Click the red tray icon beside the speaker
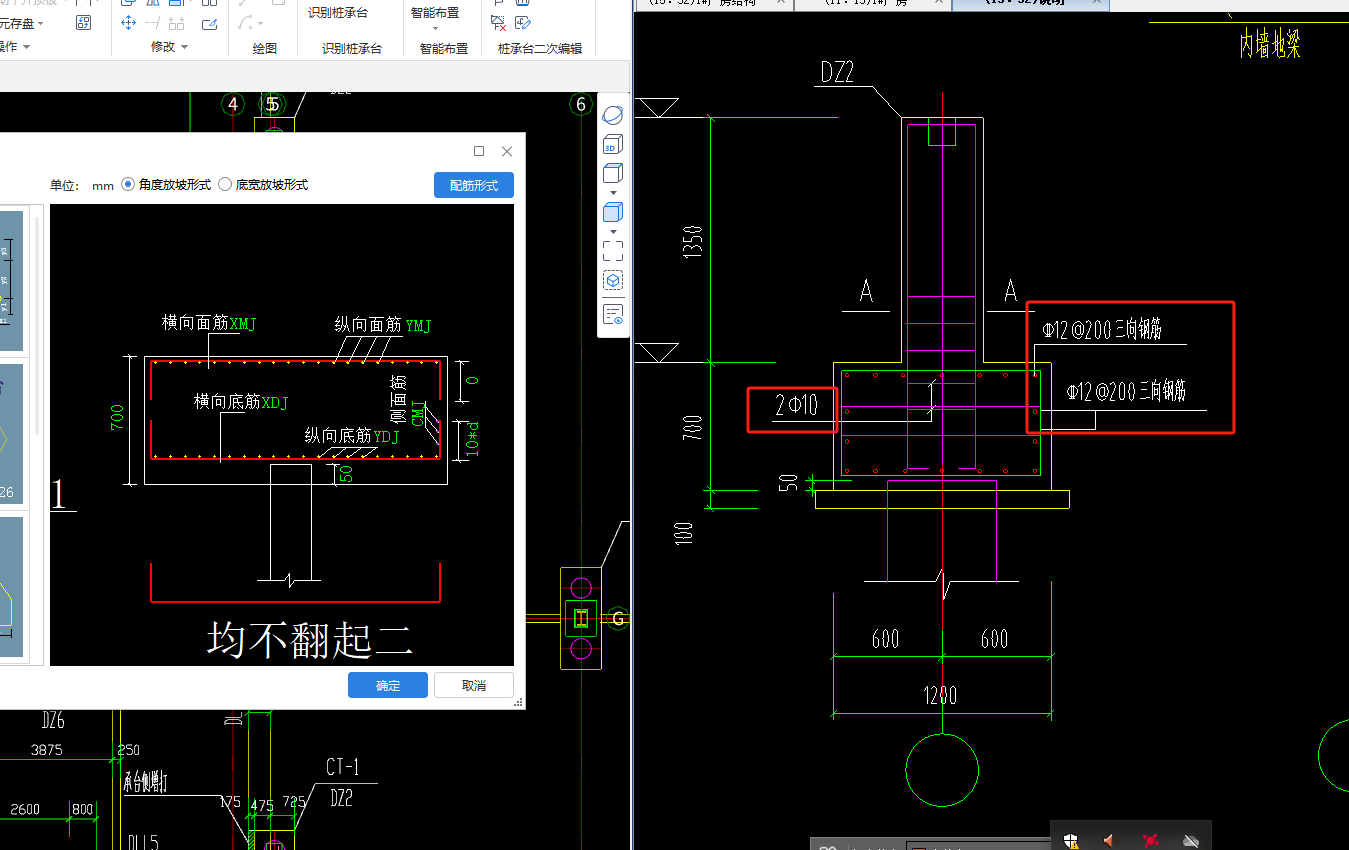Image resolution: width=1349 pixels, height=850 pixels. point(1150,841)
